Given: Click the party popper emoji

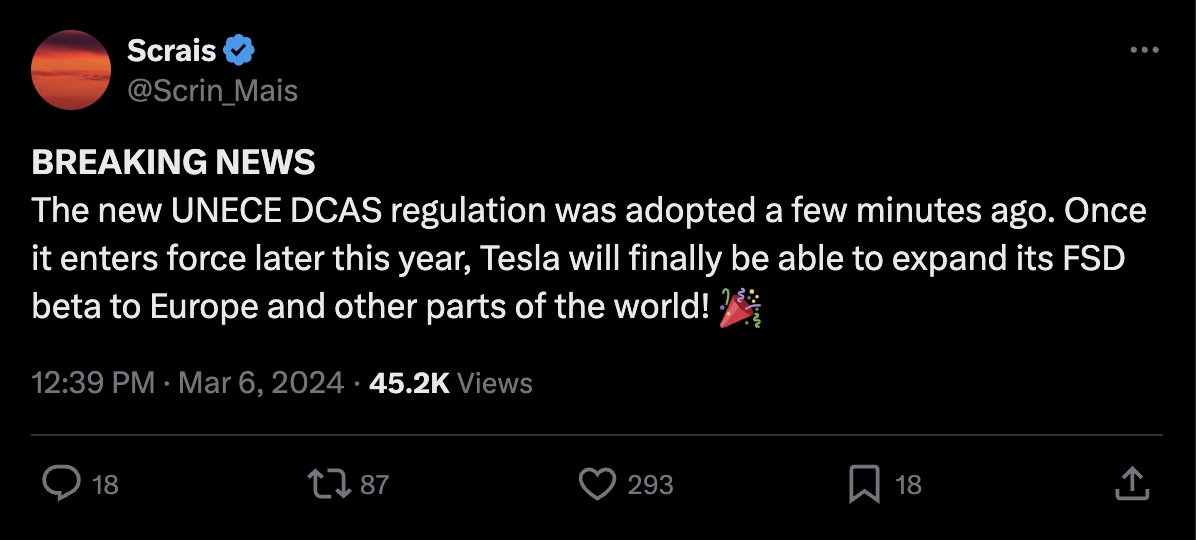Looking at the screenshot, I should 741,307.
